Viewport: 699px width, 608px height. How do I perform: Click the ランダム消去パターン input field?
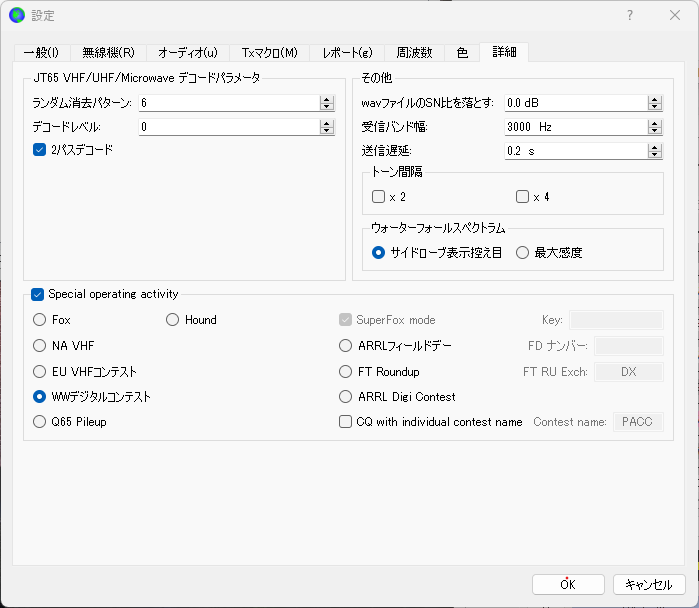point(229,103)
